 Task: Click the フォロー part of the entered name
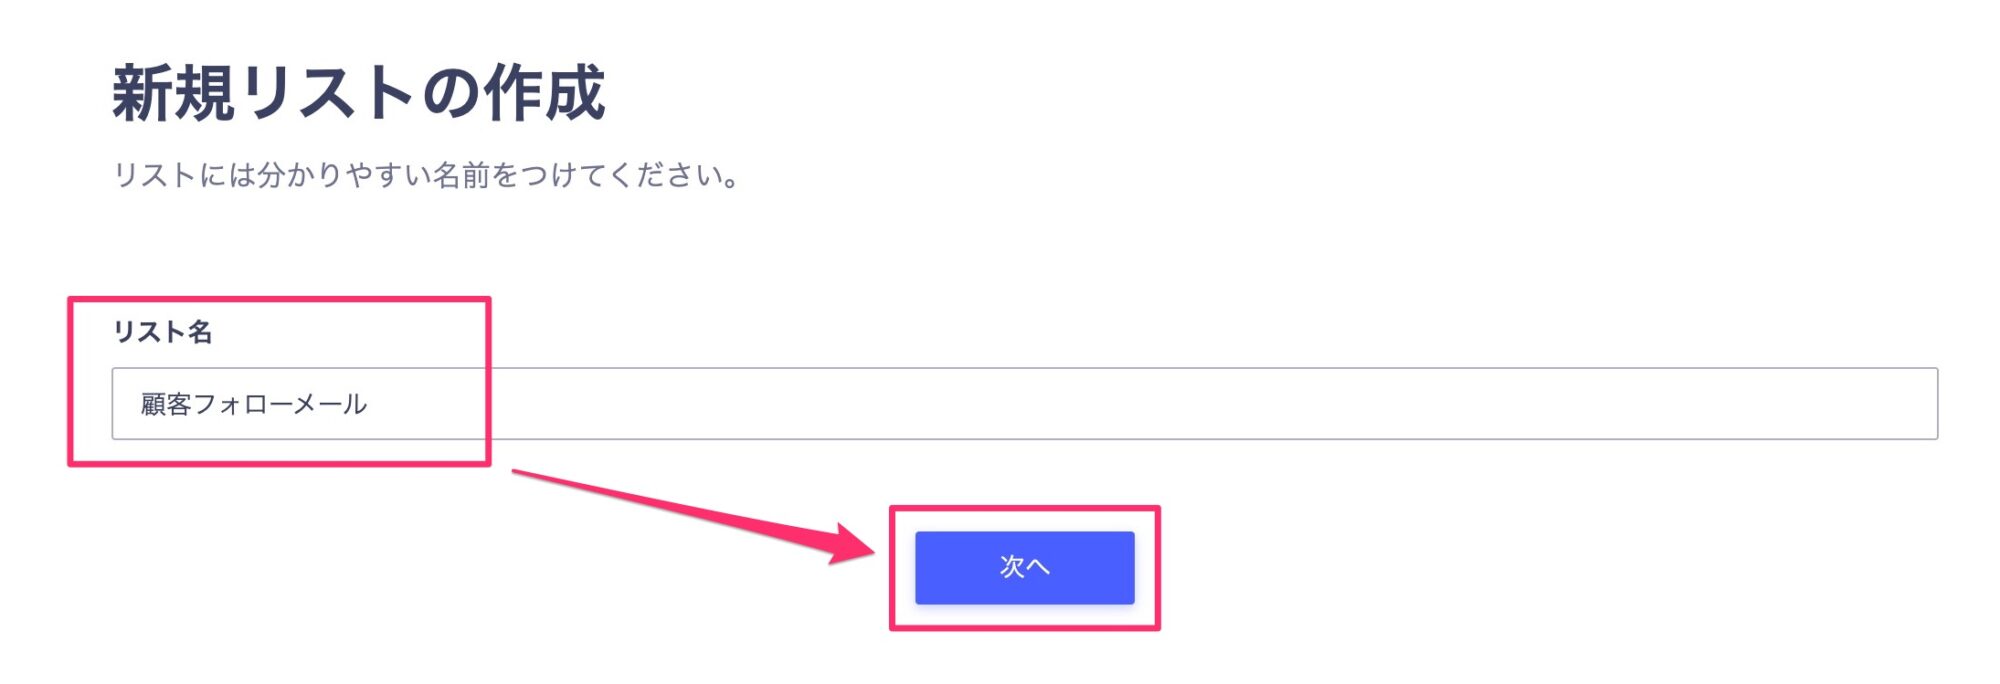[241, 404]
